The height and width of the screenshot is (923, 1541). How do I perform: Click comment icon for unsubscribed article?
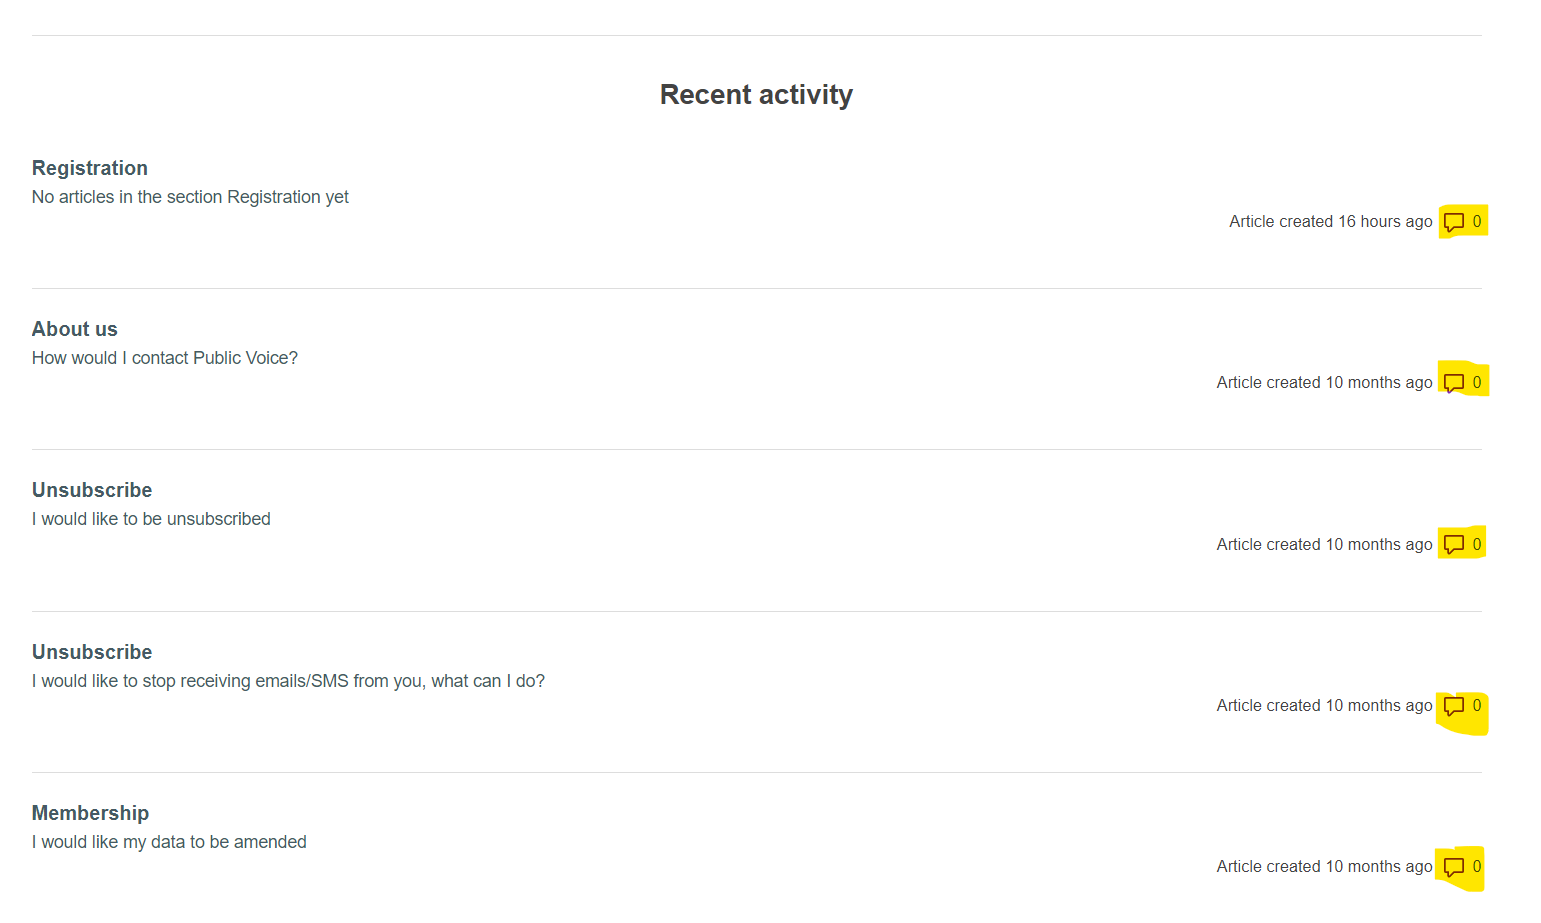click(1454, 545)
